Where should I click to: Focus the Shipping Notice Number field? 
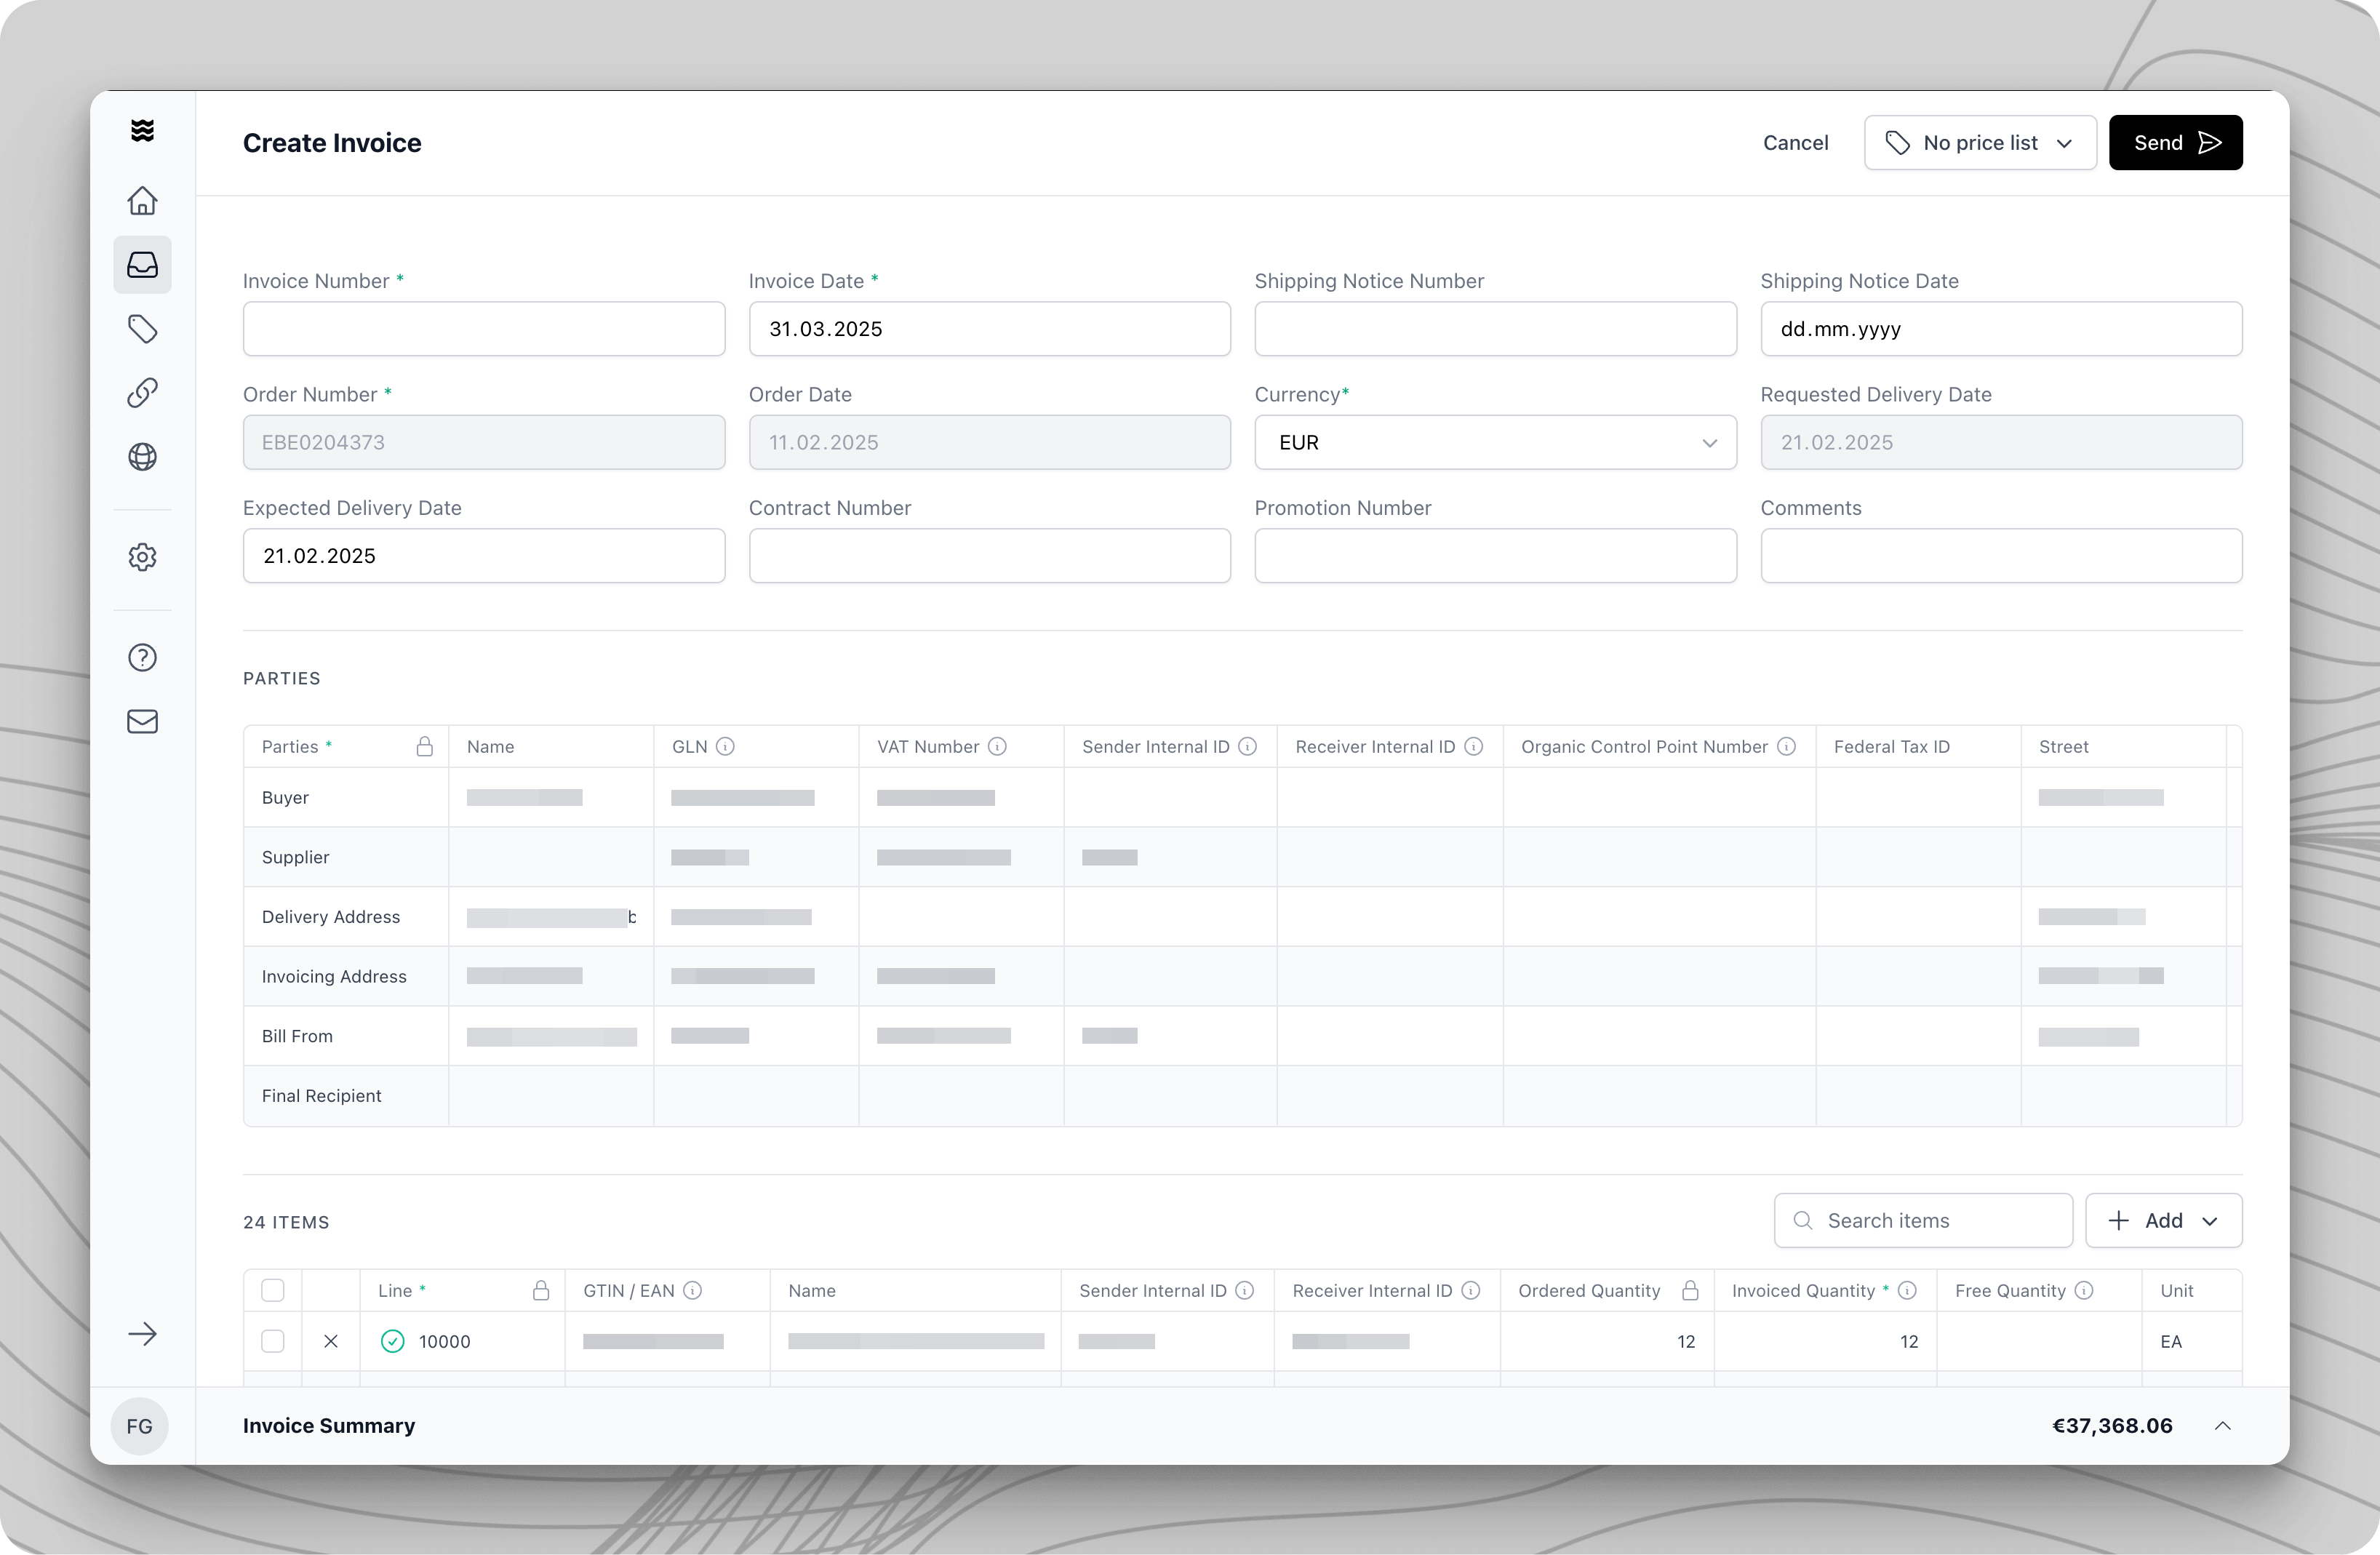click(1495, 329)
